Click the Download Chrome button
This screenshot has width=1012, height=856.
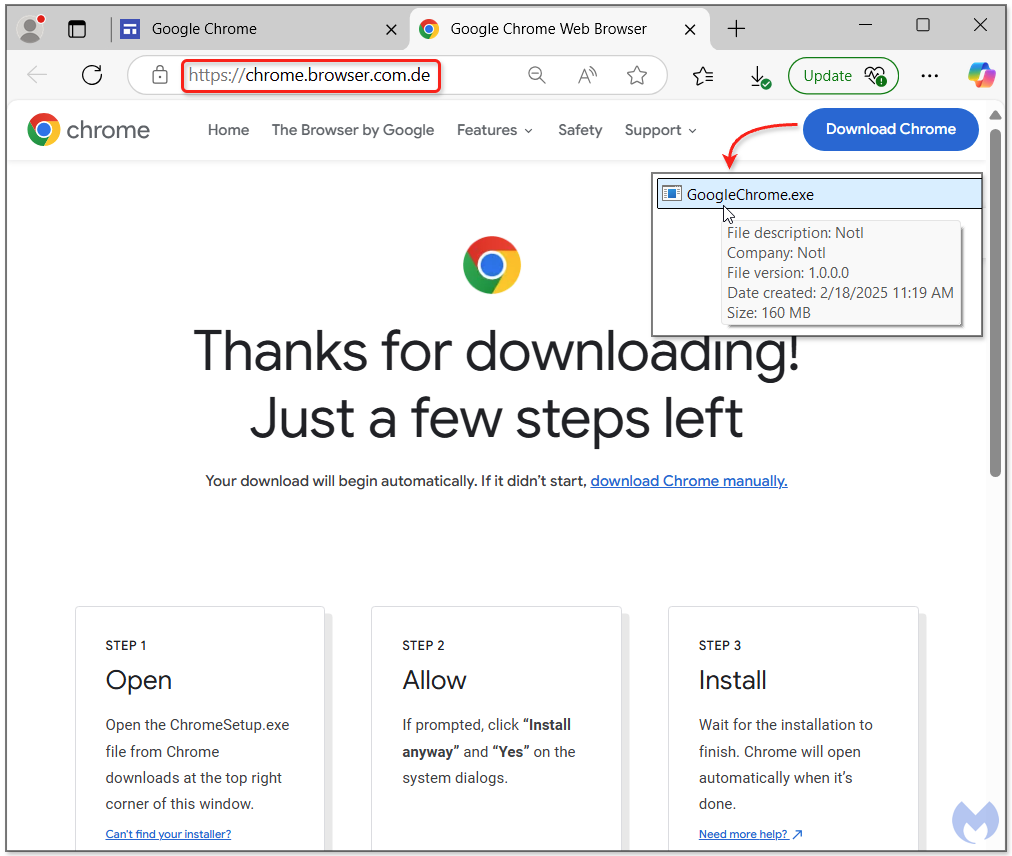(891, 129)
